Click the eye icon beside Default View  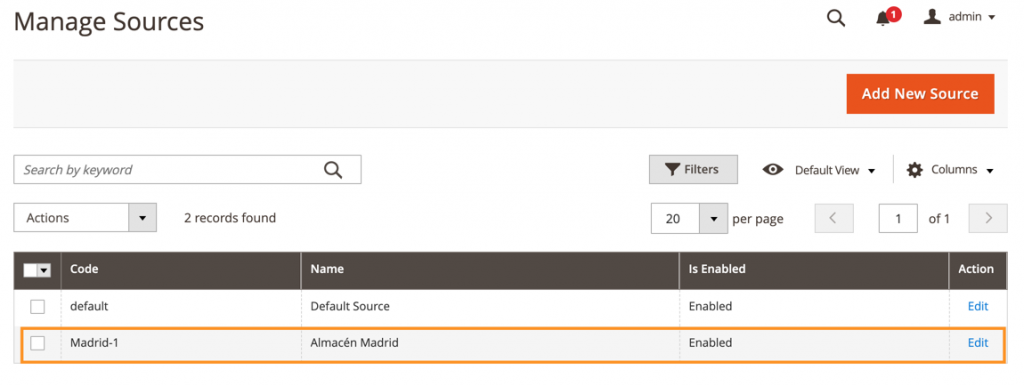pyautogui.click(x=773, y=170)
